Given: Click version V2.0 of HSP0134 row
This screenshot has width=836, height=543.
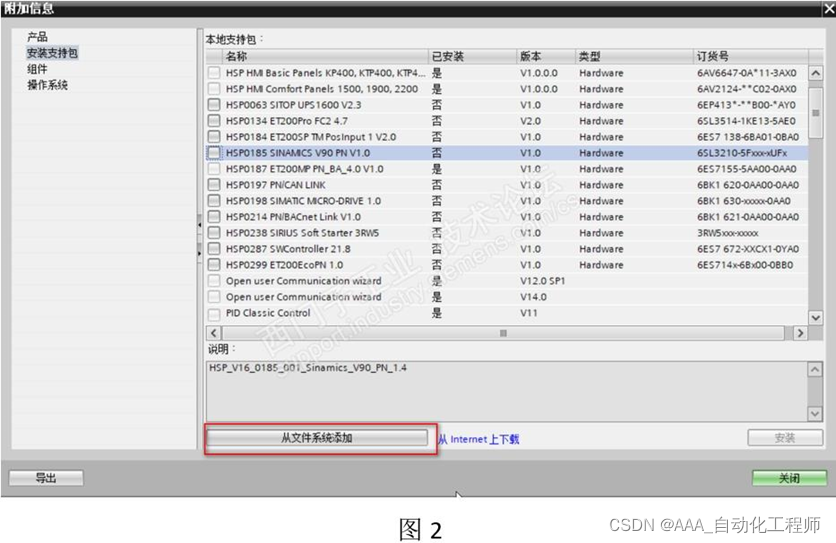Looking at the screenshot, I should coord(530,121).
